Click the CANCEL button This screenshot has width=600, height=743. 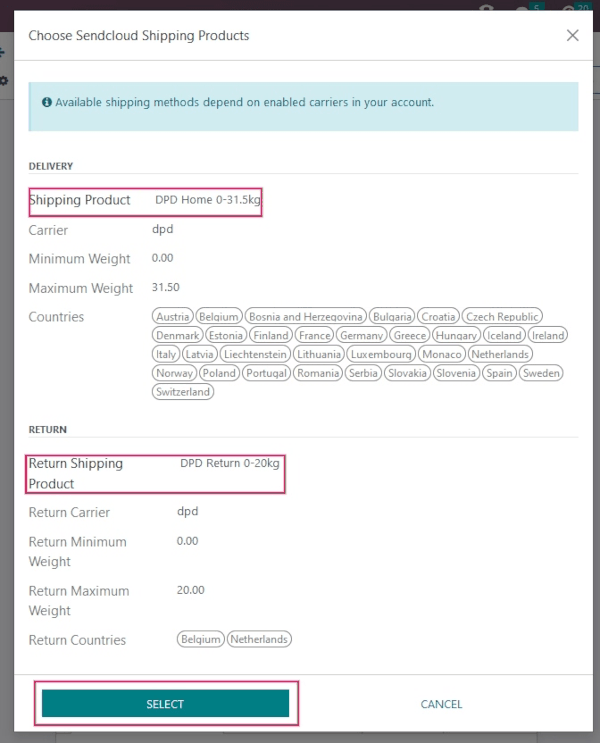[x=441, y=704]
